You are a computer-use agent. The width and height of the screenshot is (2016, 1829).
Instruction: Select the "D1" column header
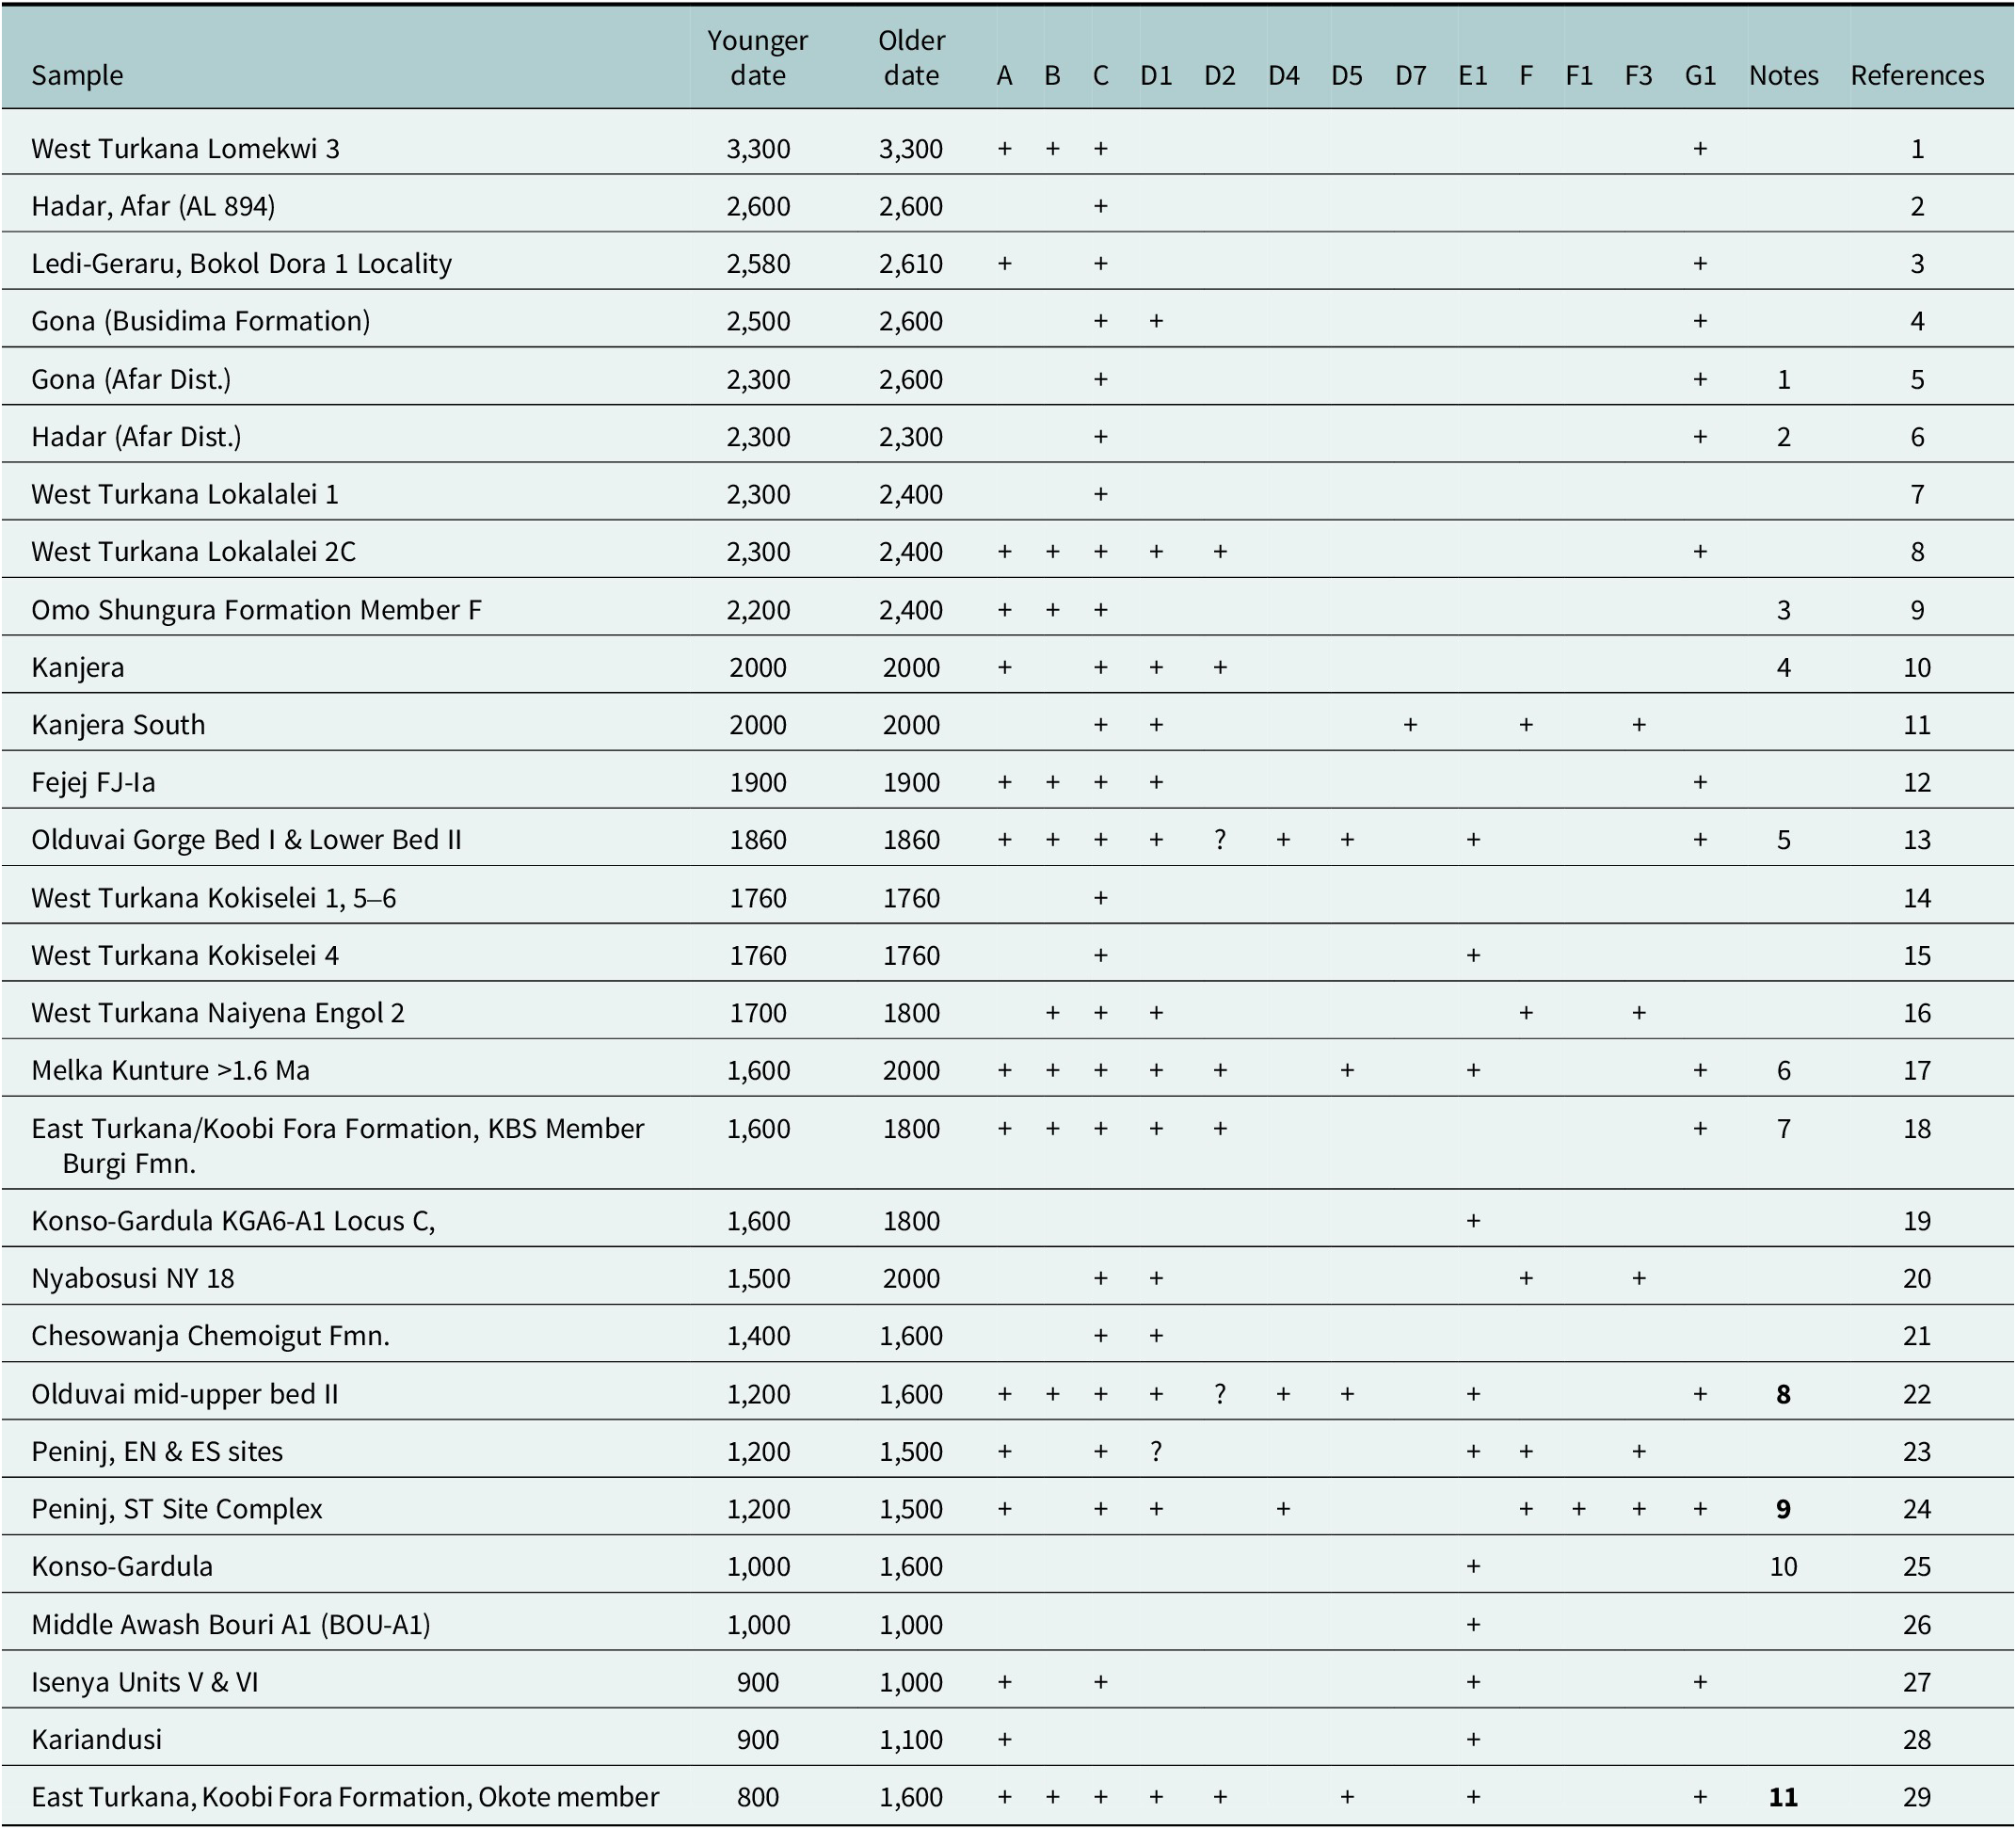1156,76
